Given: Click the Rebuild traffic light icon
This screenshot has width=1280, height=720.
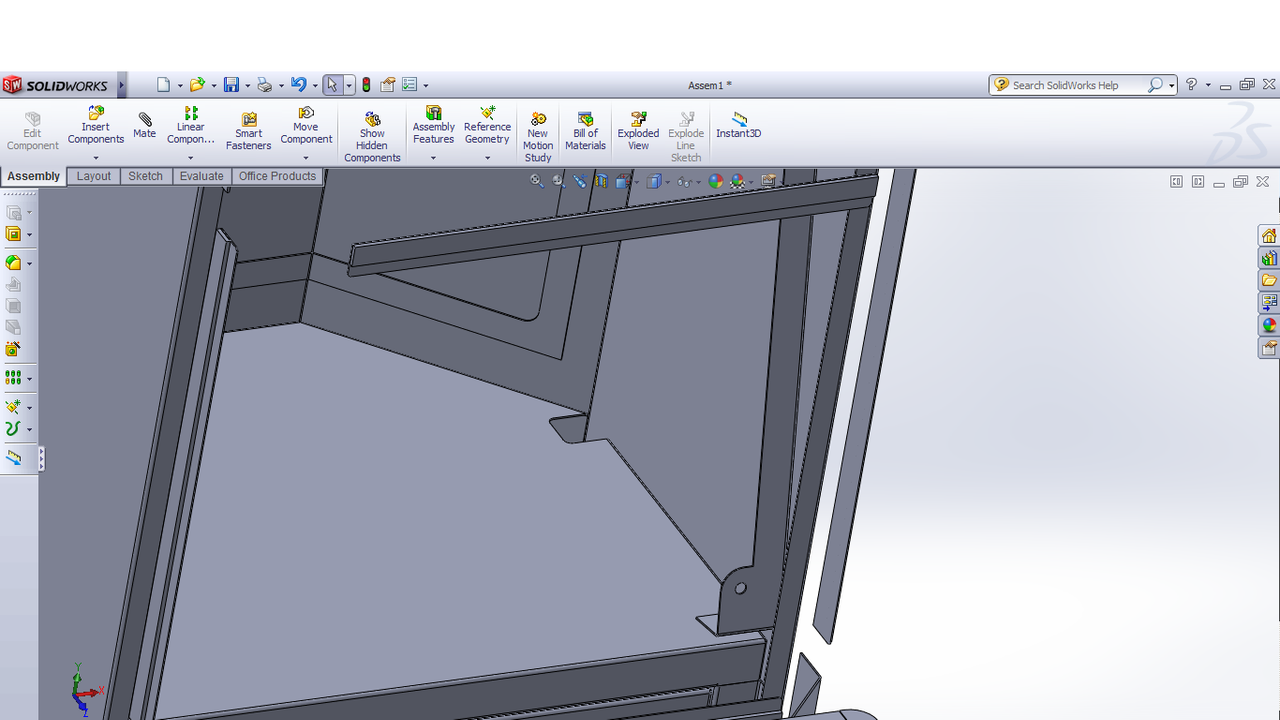Looking at the screenshot, I should coord(366,85).
